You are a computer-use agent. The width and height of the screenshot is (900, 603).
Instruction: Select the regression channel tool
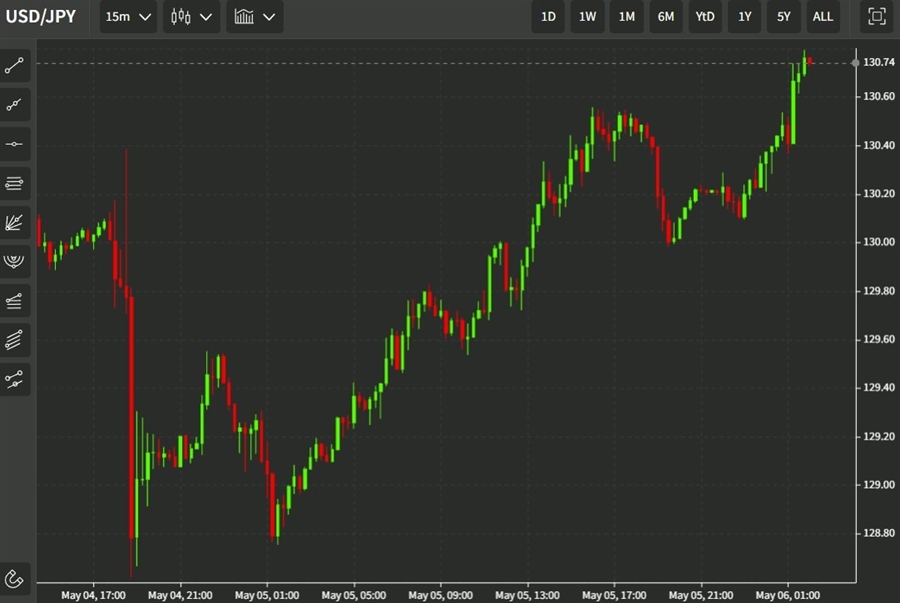[x=15, y=300]
